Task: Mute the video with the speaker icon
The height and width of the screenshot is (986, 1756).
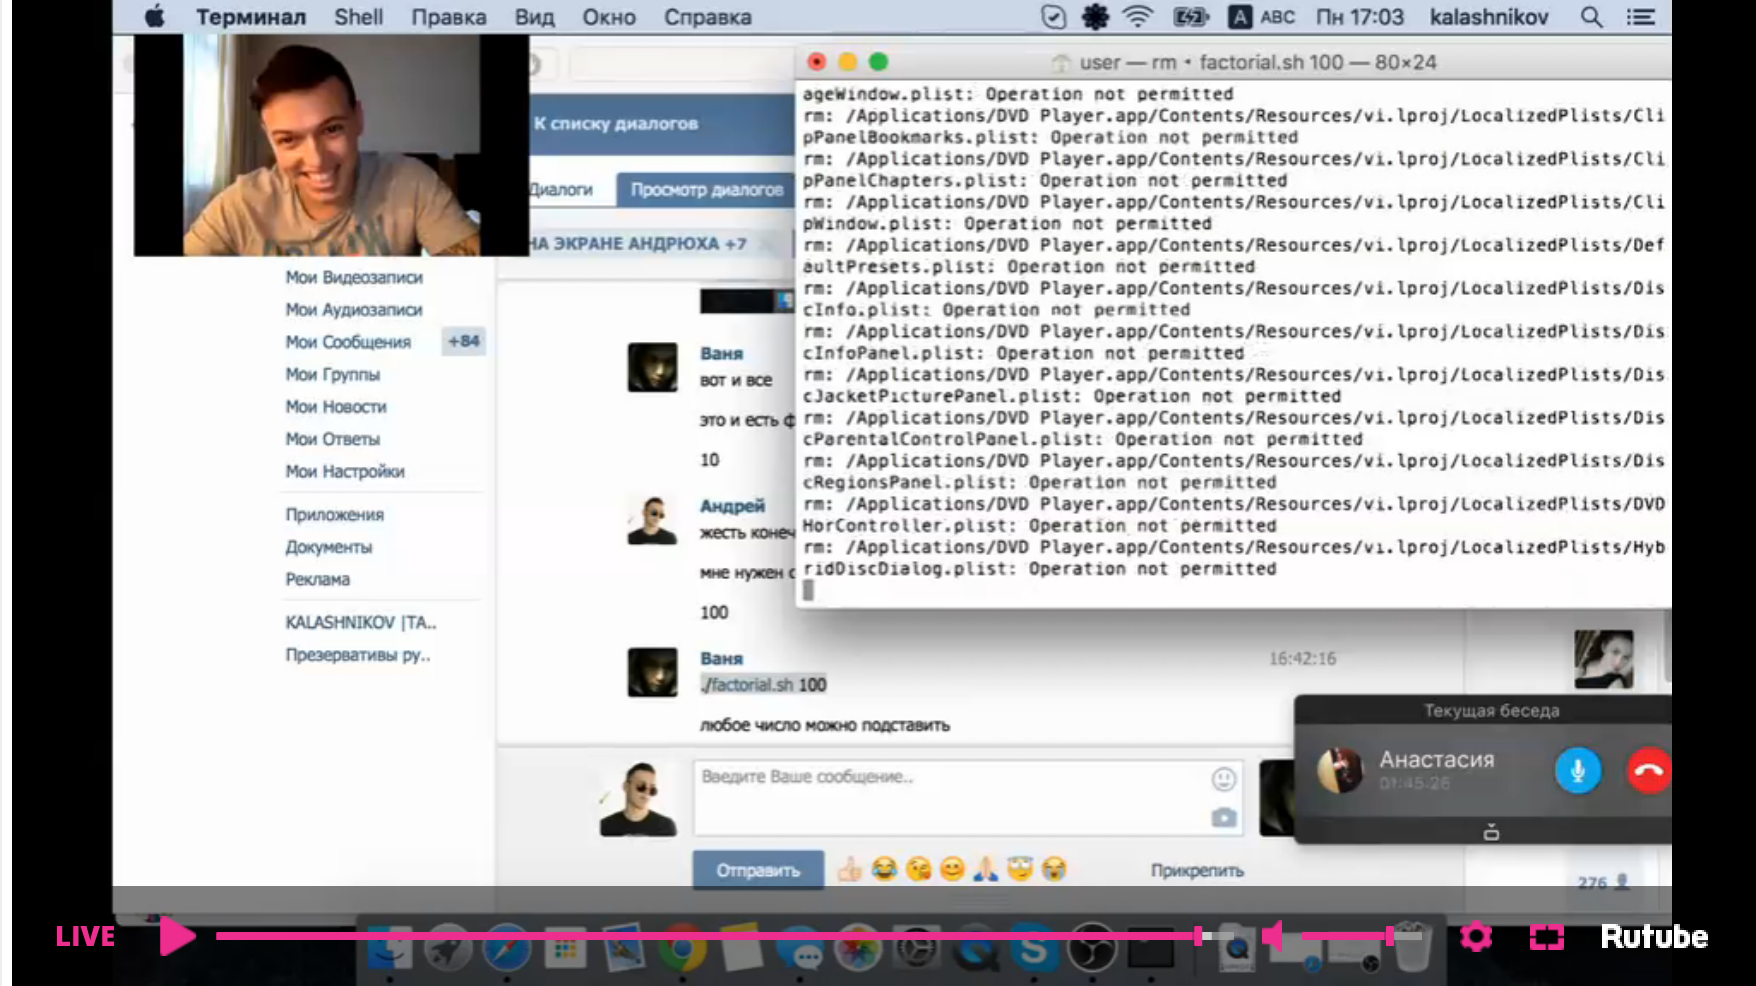Action: pyautogui.click(x=1273, y=936)
